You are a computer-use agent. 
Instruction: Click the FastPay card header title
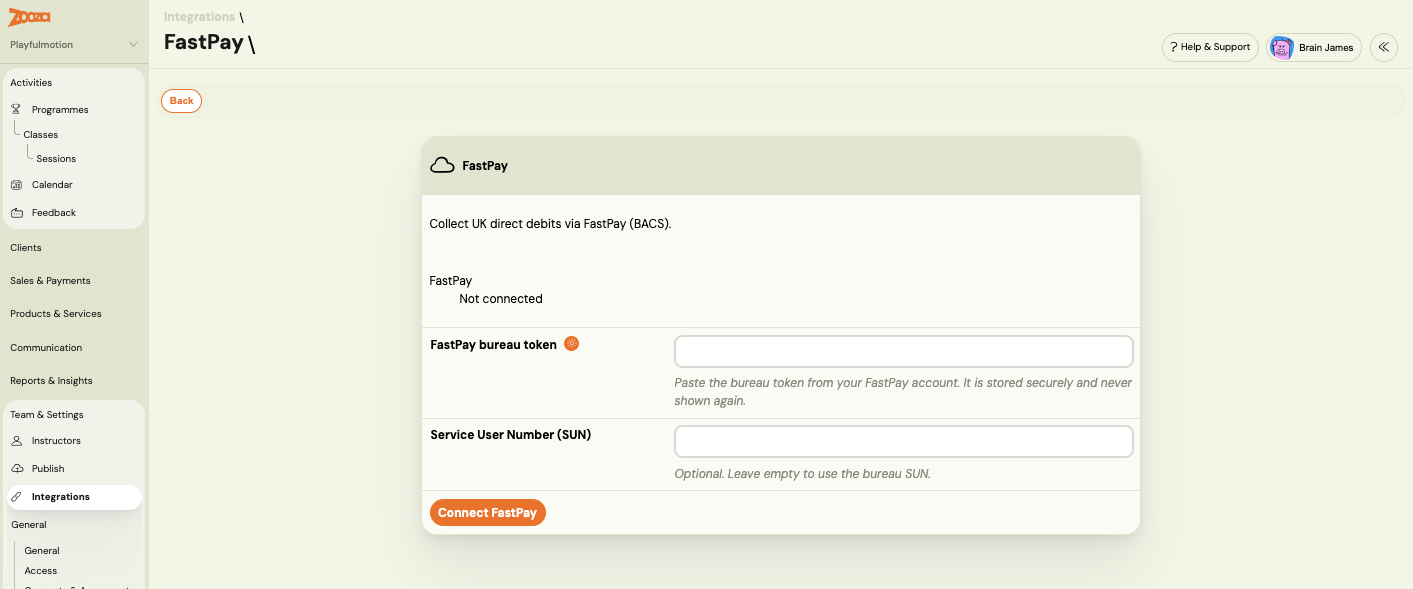[x=485, y=166]
